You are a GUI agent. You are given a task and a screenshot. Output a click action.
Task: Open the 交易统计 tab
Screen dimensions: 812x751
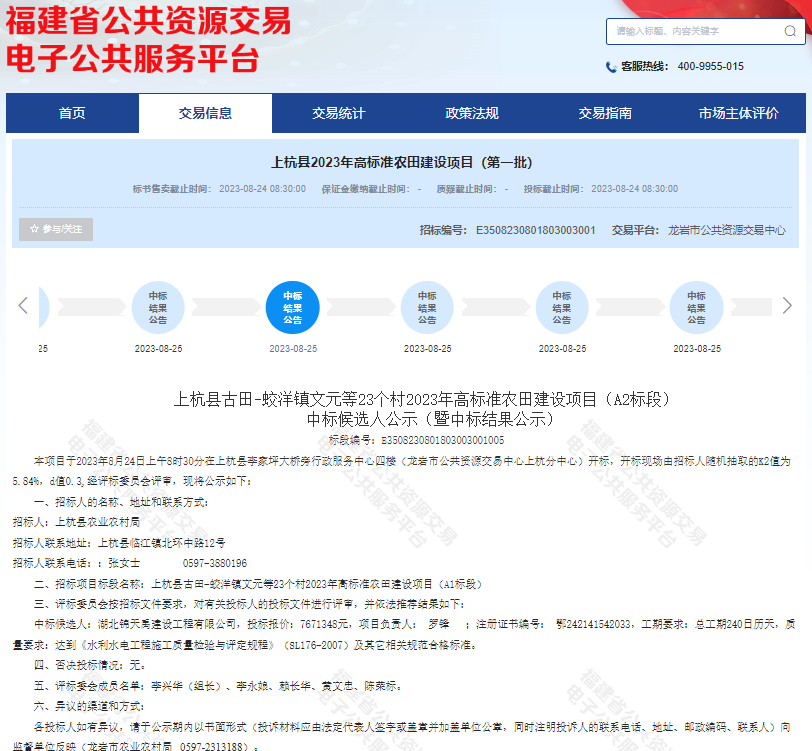pos(338,113)
